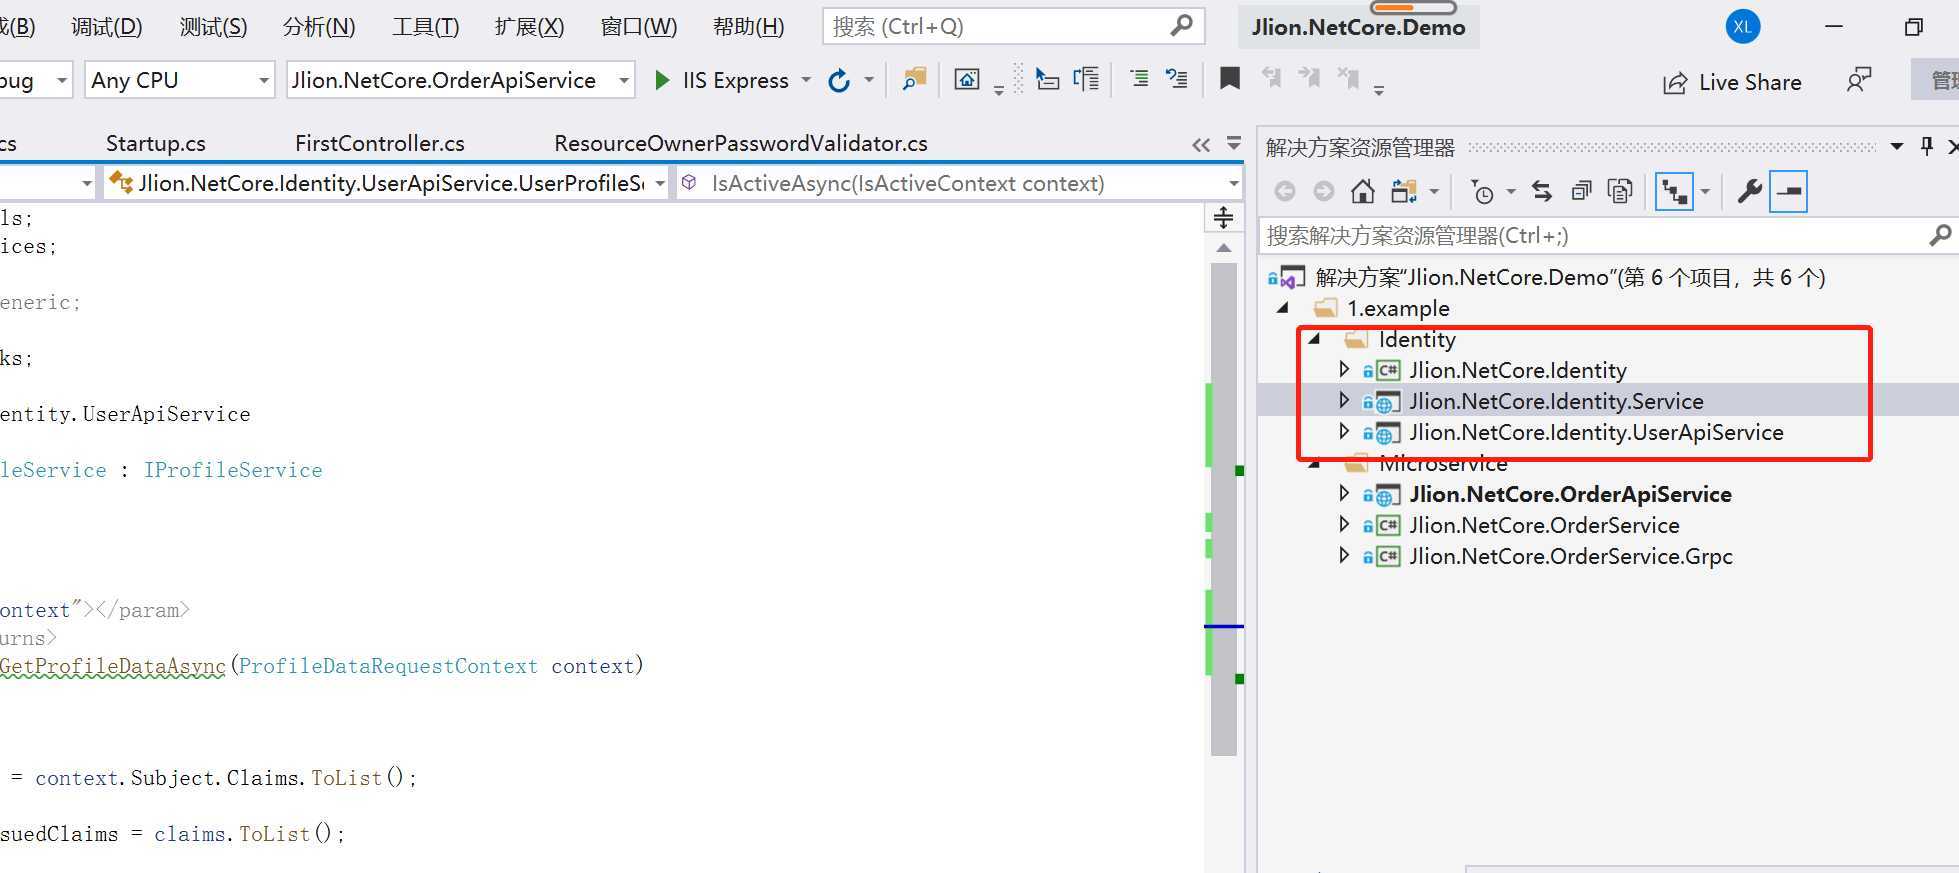1959x873 pixels.
Task: Click the XL account avatar
Action: [x=1742, y=27]
